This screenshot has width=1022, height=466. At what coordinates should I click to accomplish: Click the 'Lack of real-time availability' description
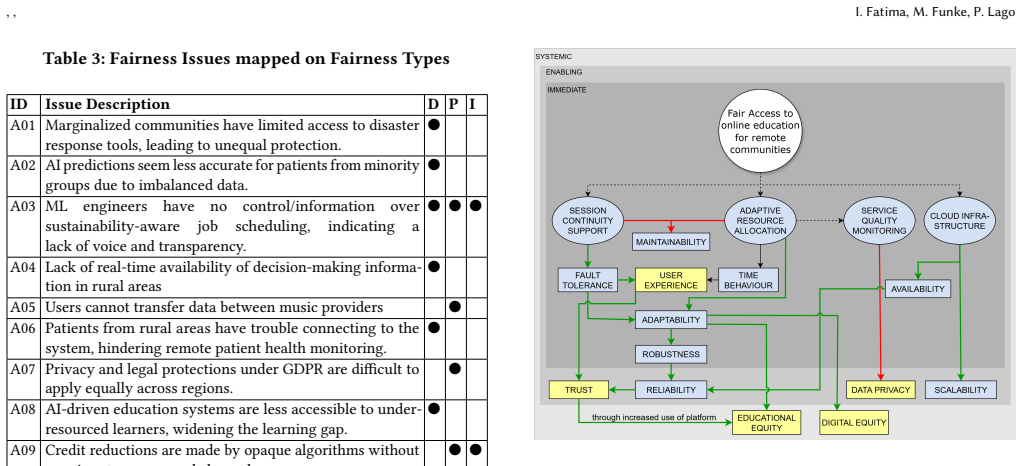[x=233, y=277]
